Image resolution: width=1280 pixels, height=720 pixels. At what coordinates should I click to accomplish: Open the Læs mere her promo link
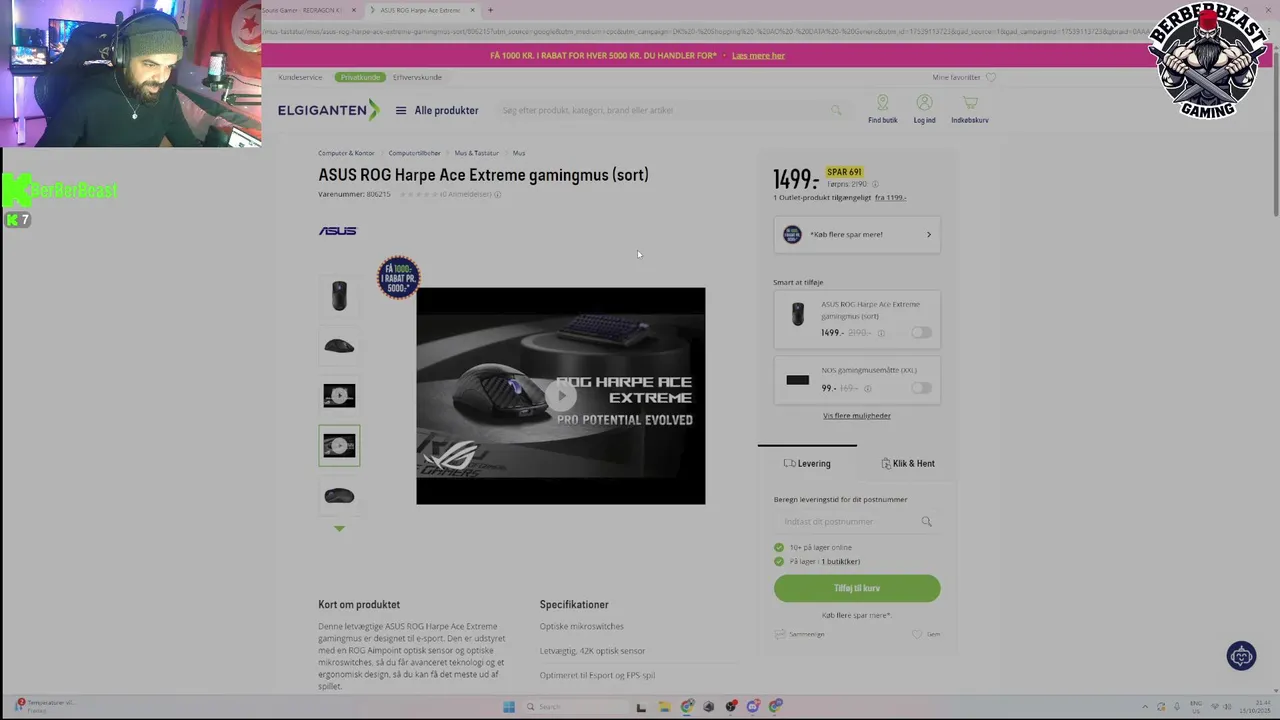[x=758, y=55]
